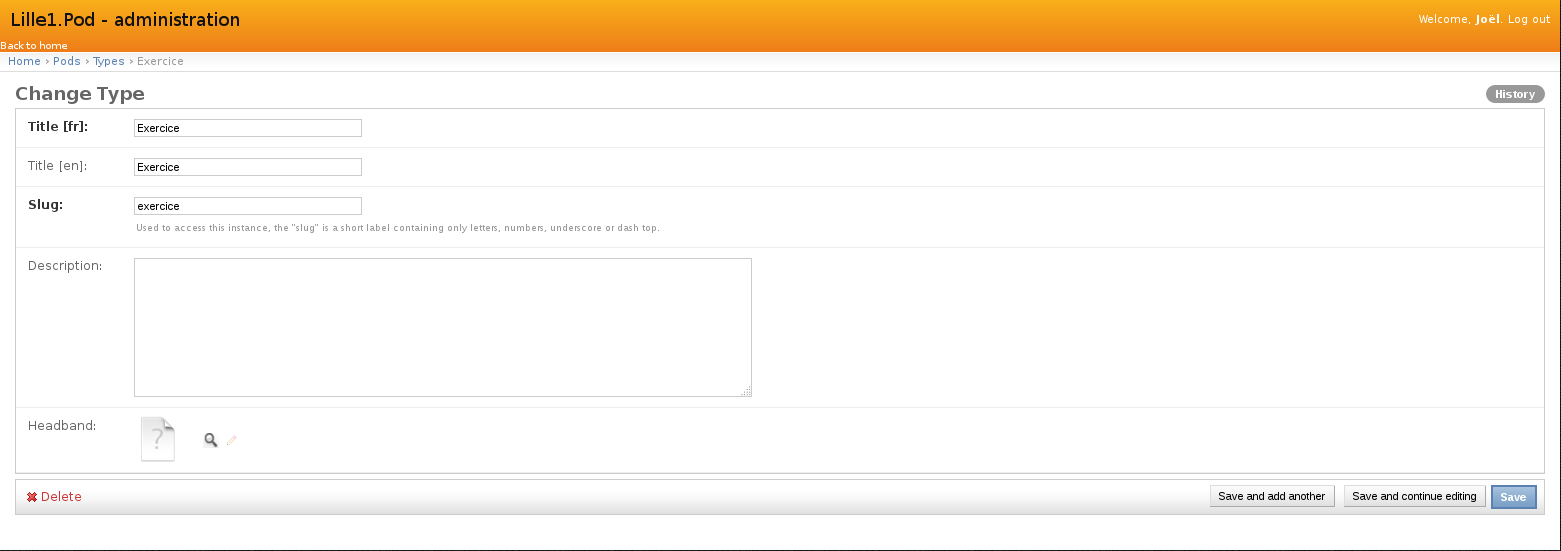Click the pencil icon beside Headband

coord(232,440)
